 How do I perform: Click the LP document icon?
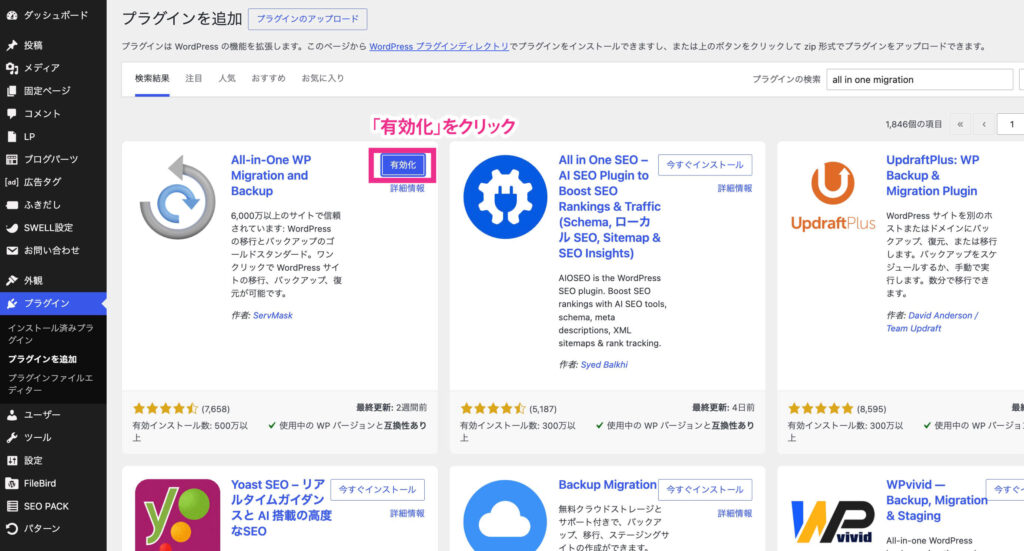click(12, 136)
